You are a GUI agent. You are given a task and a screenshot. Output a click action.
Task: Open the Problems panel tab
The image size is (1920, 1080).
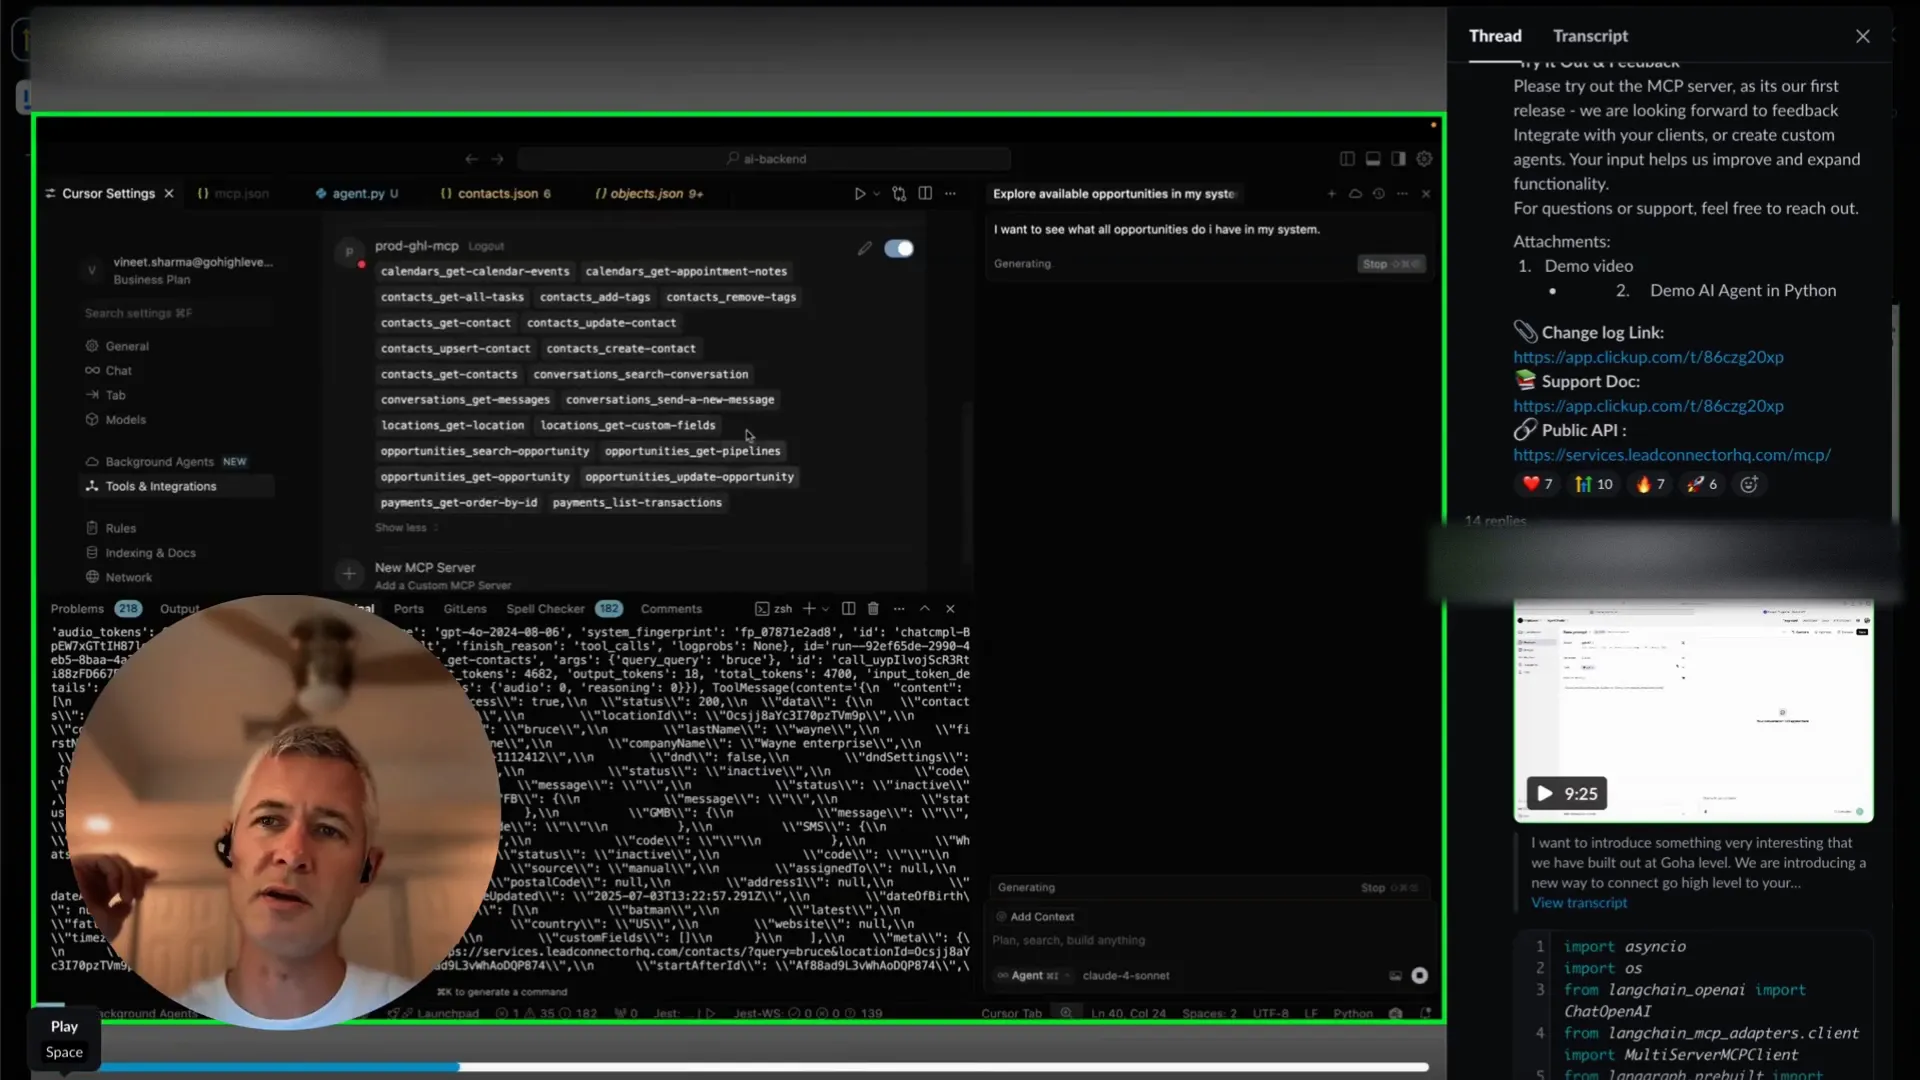(77, 609)
